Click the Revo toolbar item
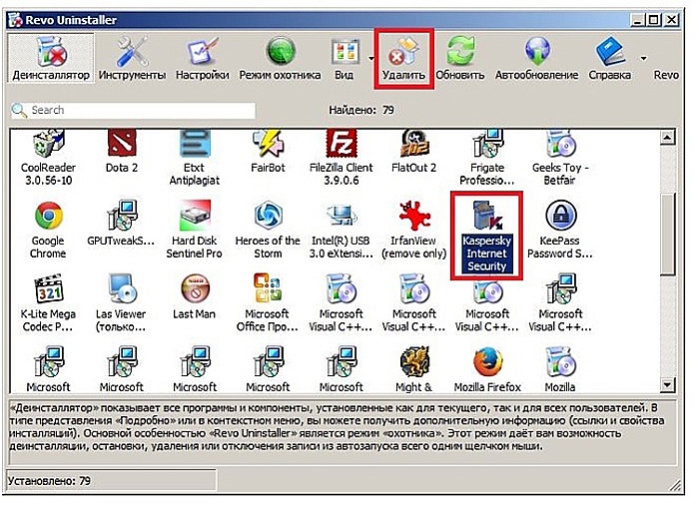The image size is (699, 506). 666,75
